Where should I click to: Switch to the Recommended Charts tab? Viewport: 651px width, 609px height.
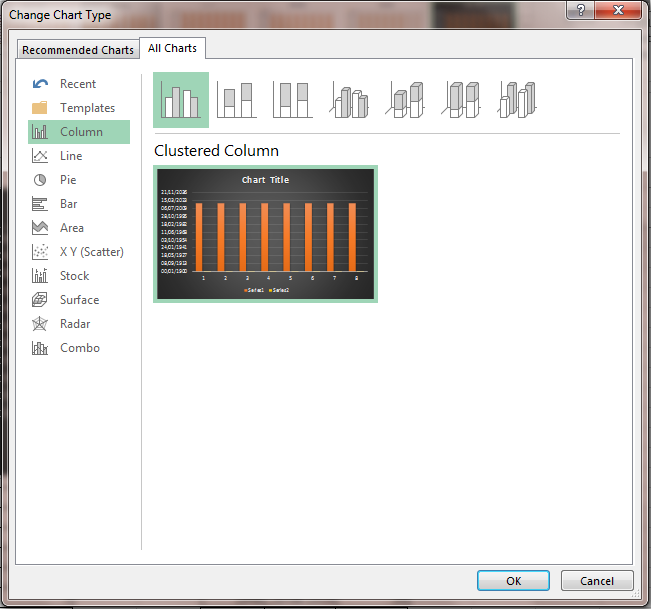pyautogui.click(x=78, y=50)
